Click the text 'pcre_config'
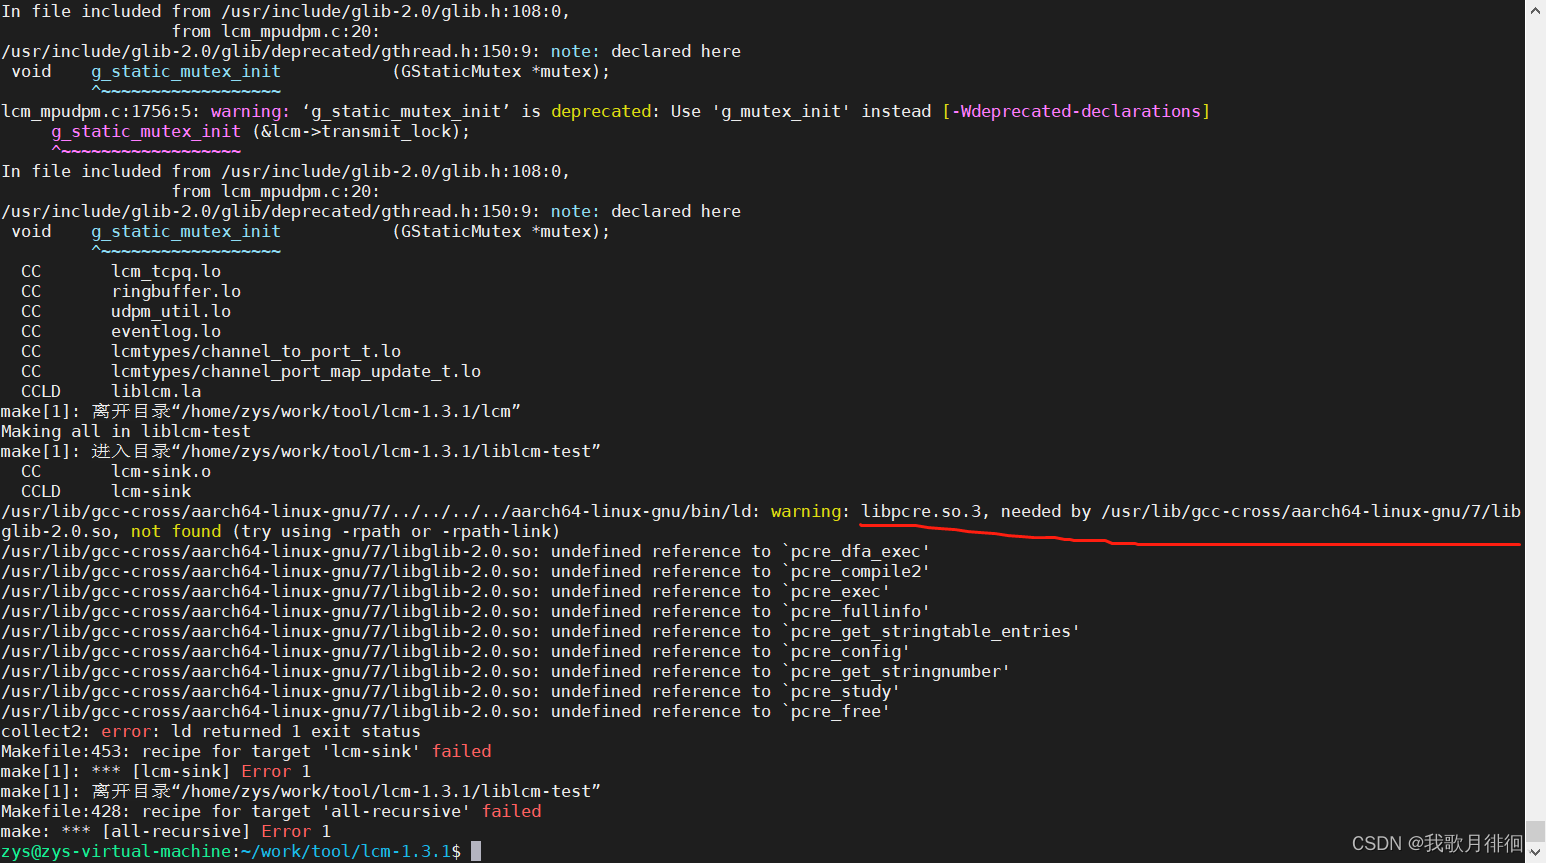Viewport: 1546px width, 863px height. pos(846,651)
